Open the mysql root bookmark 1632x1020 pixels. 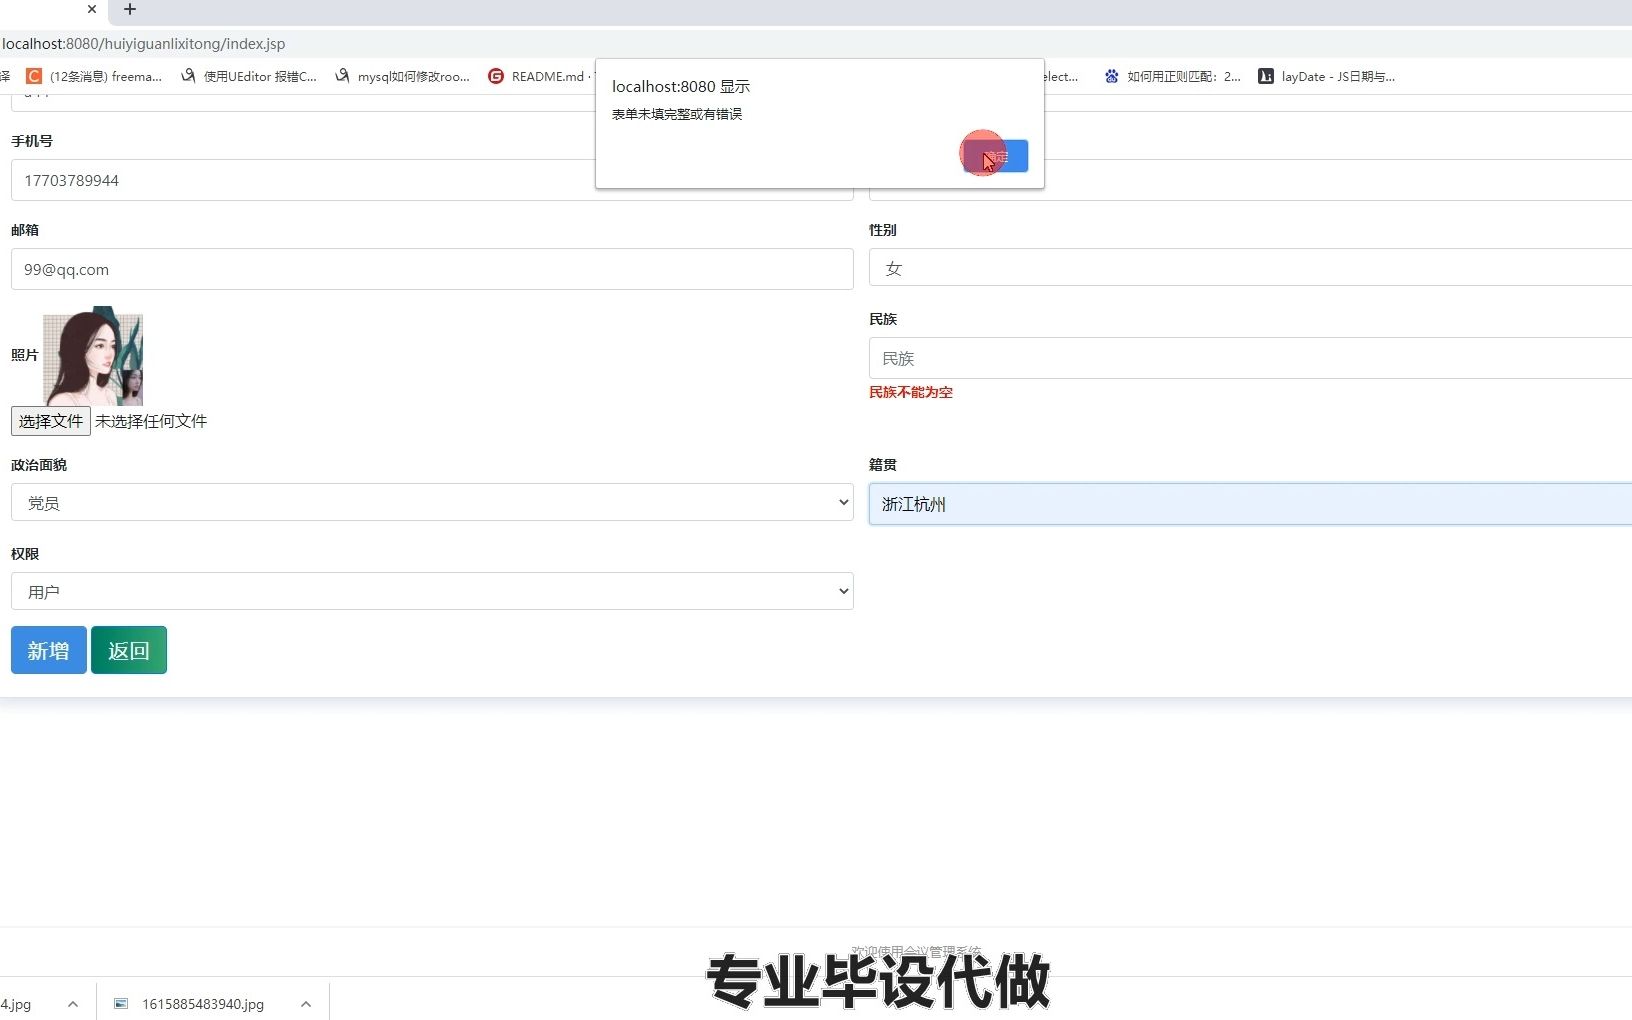point(402,76)
